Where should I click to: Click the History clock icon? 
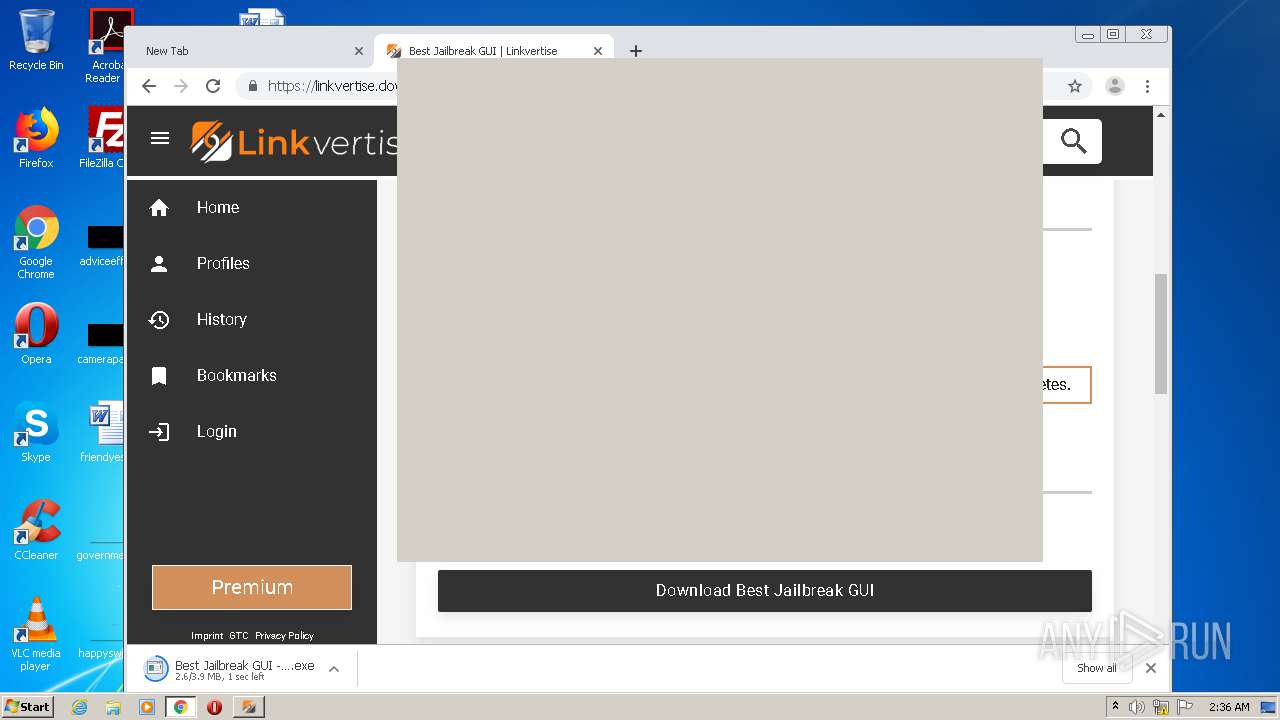159,319
